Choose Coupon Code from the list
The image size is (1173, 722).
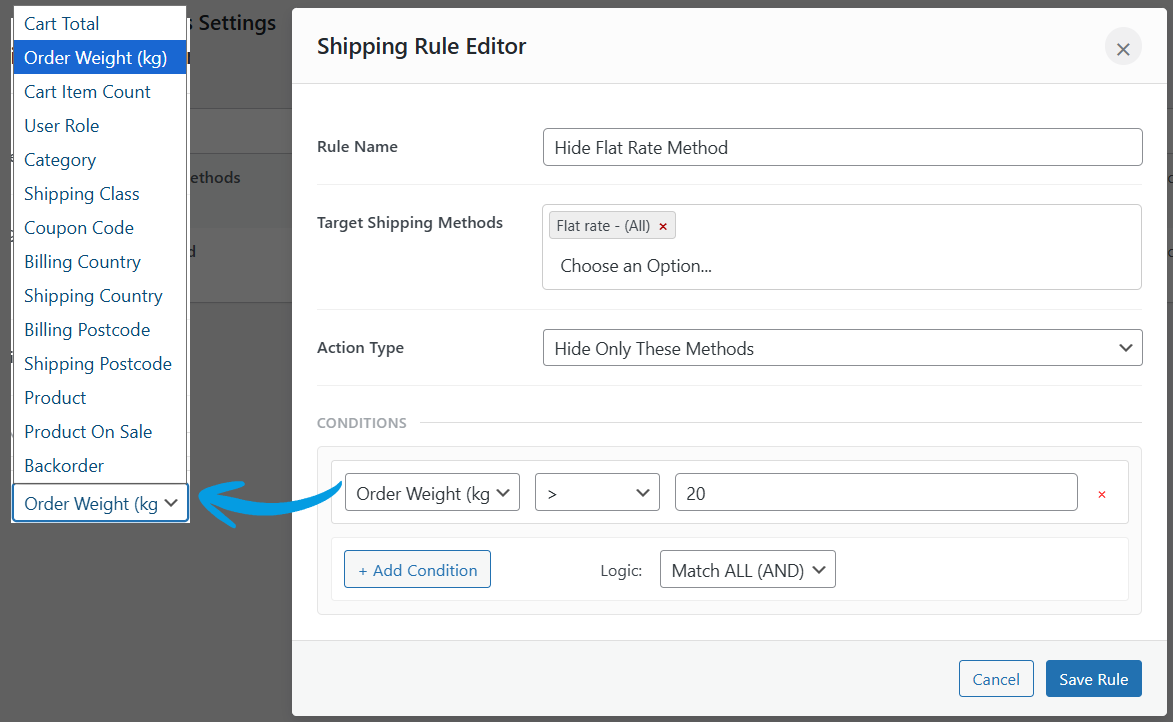(79, 228)
